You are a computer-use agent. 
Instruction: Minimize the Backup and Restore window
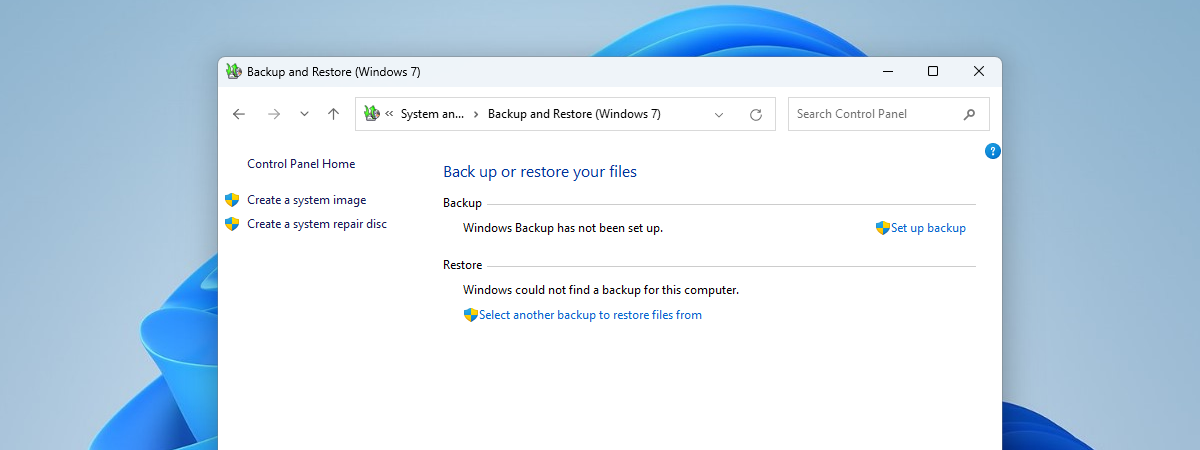(x=887, y=71)
